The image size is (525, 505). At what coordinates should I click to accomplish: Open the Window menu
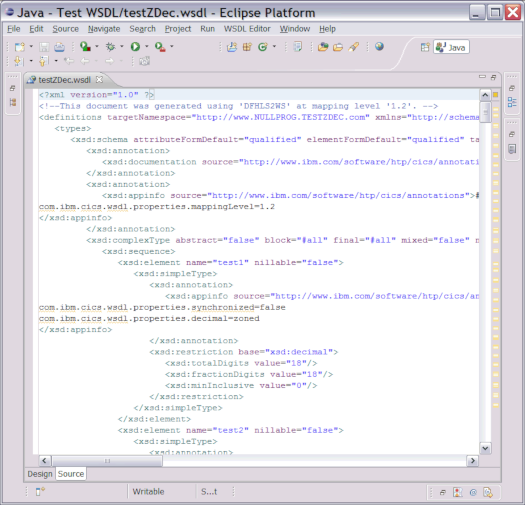[x=295, y=29]
